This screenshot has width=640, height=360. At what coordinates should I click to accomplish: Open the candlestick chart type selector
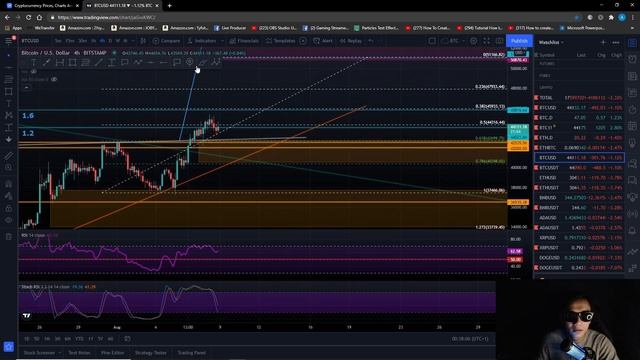[x=143, y=41]
